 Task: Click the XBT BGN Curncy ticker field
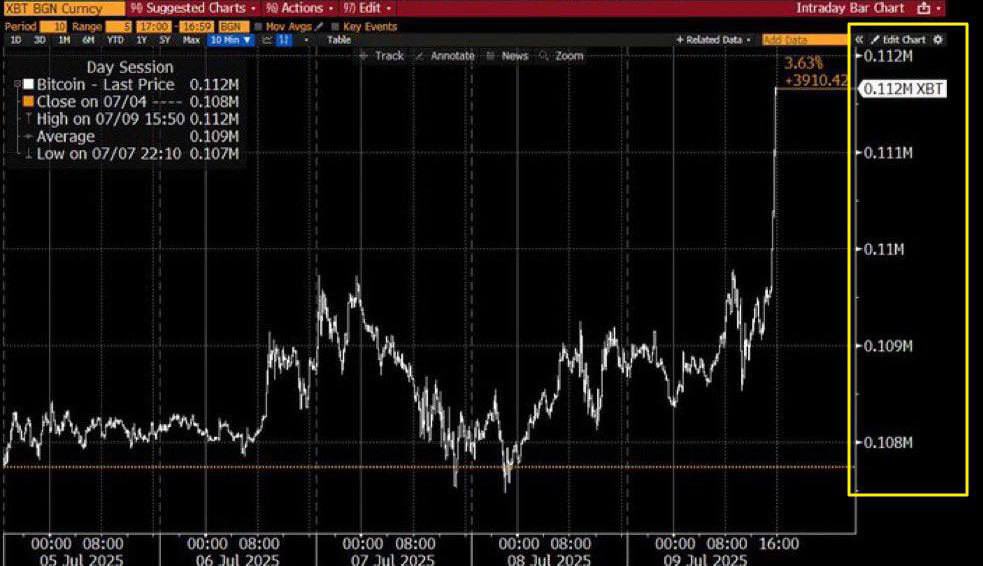point(63,8)
